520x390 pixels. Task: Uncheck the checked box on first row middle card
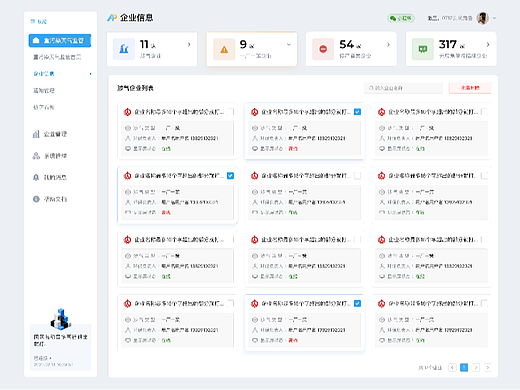357,112
